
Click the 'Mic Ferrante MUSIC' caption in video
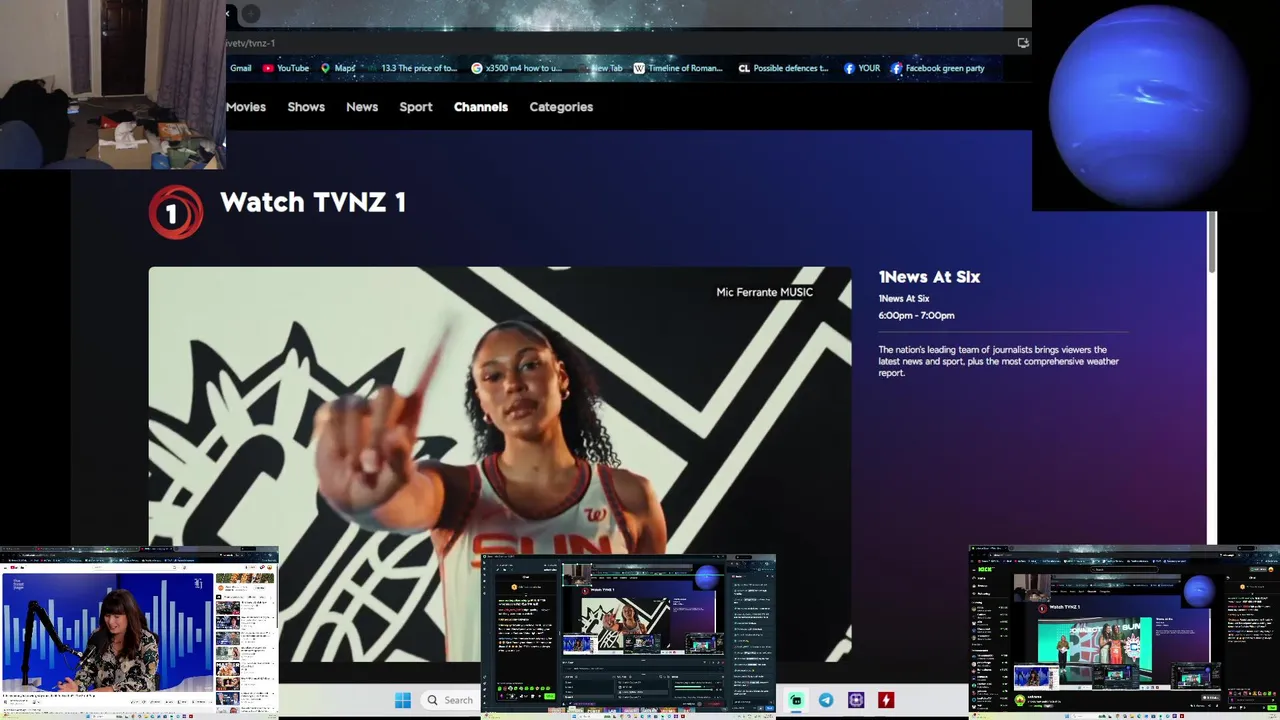[764, 292]
